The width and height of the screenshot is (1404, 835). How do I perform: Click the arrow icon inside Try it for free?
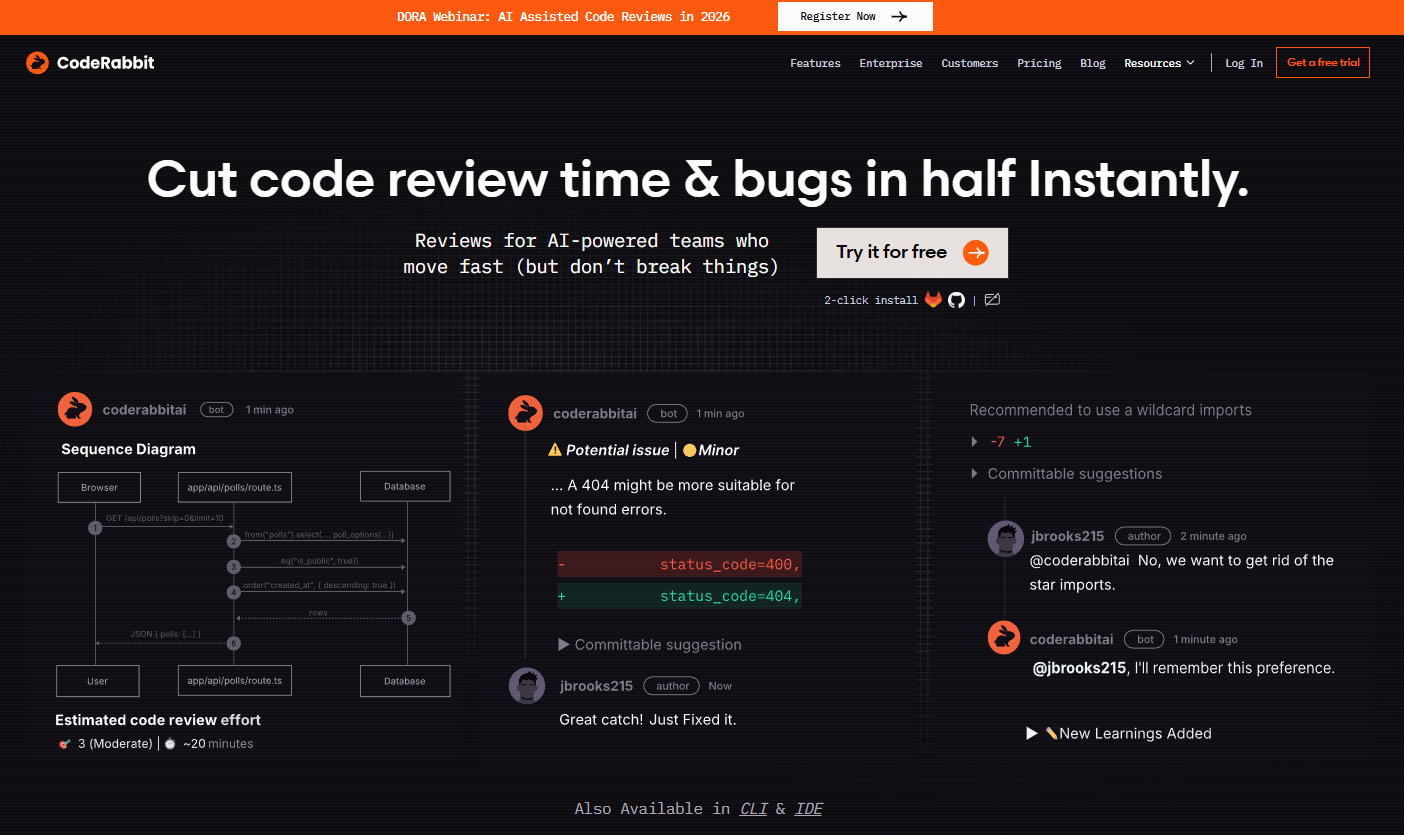976,253
